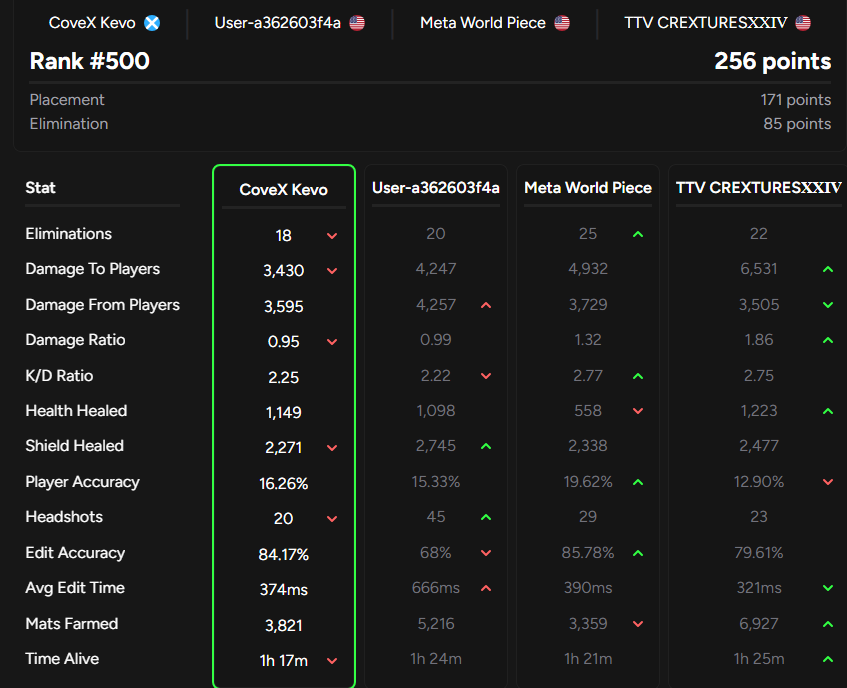Click green up arrow beside player accuracy 19.62%
Viewport: 847px width, 688px height.
(x=638, y=482)
